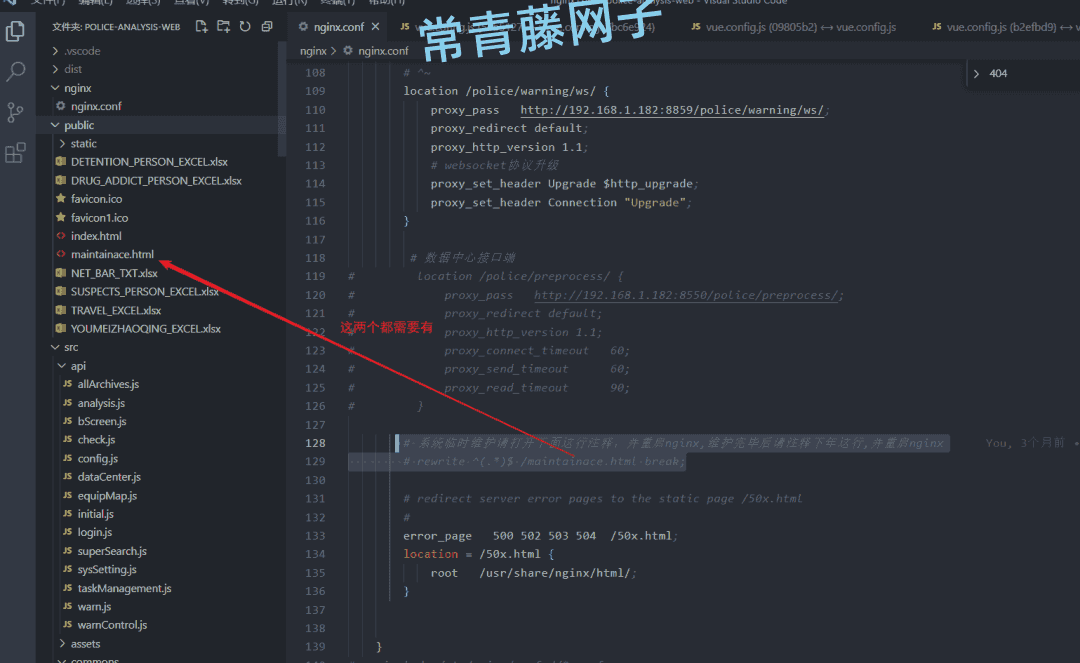This screenshot has width=1080, height=663.
Task: Click the explorer panel scrollbar
Action: 281,100
